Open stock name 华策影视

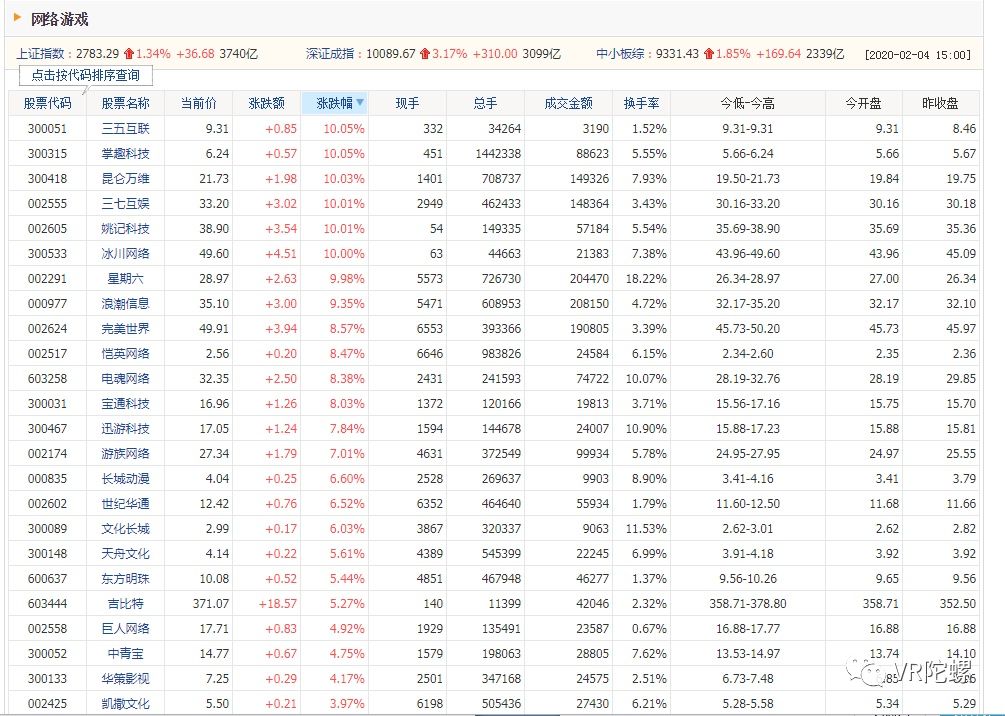pyautogui.click(x=126, y=678)
